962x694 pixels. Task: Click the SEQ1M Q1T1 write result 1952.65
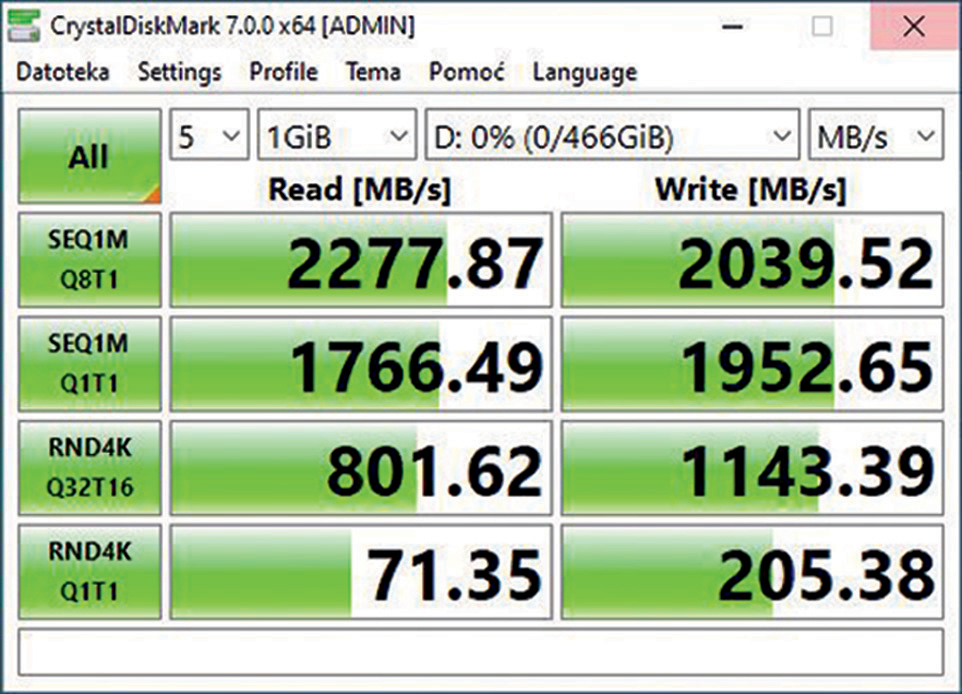(x=752, y=363)
